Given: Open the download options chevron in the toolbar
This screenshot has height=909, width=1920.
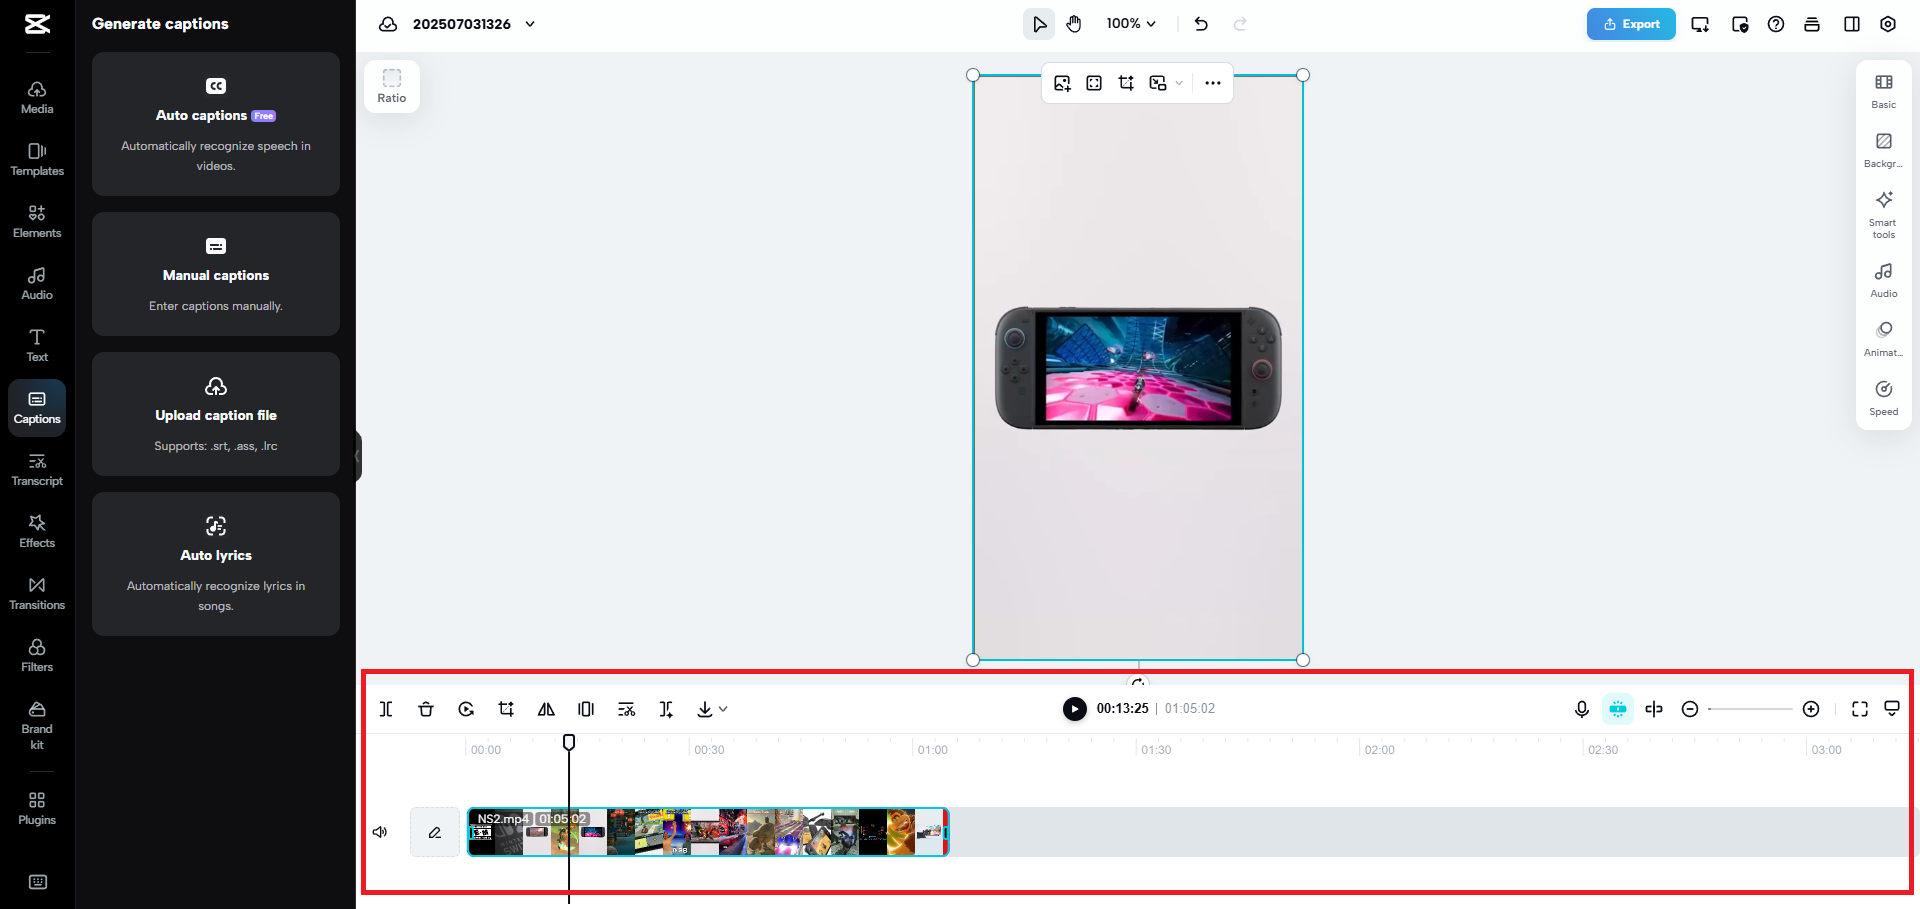Looking at the screenshot, I should (722, 709).
